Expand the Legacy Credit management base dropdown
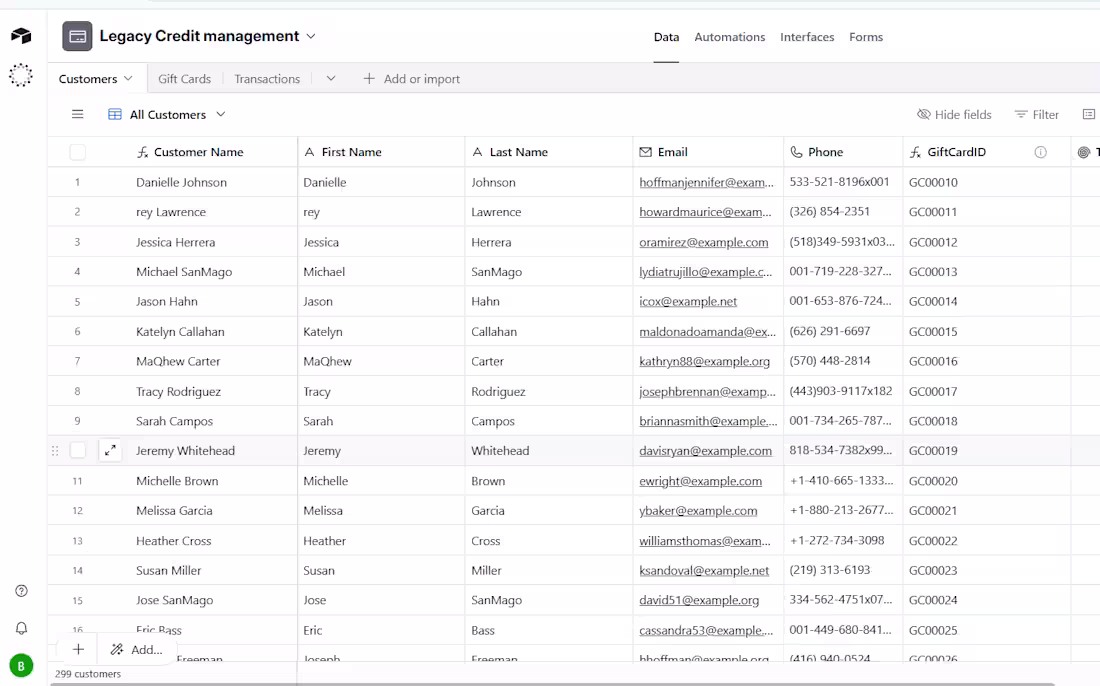Viewport: 1100px width, 686px height. [x=311, y=36]
